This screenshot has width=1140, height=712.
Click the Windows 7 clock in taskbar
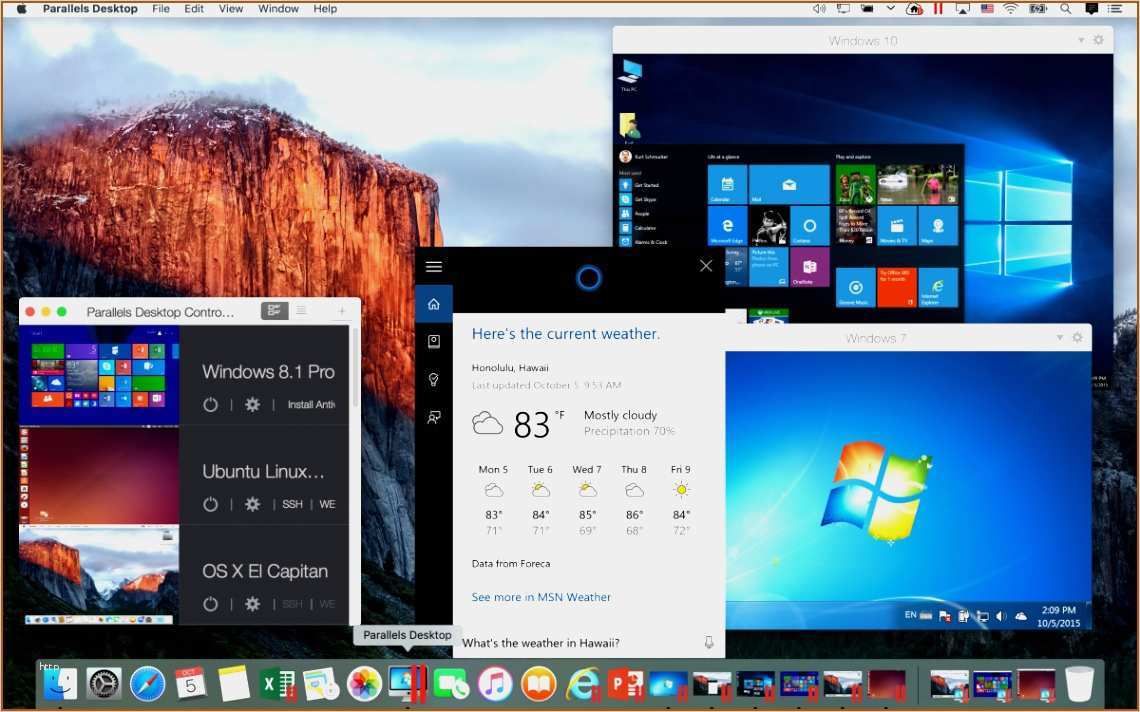click(x=1059, y=617)
